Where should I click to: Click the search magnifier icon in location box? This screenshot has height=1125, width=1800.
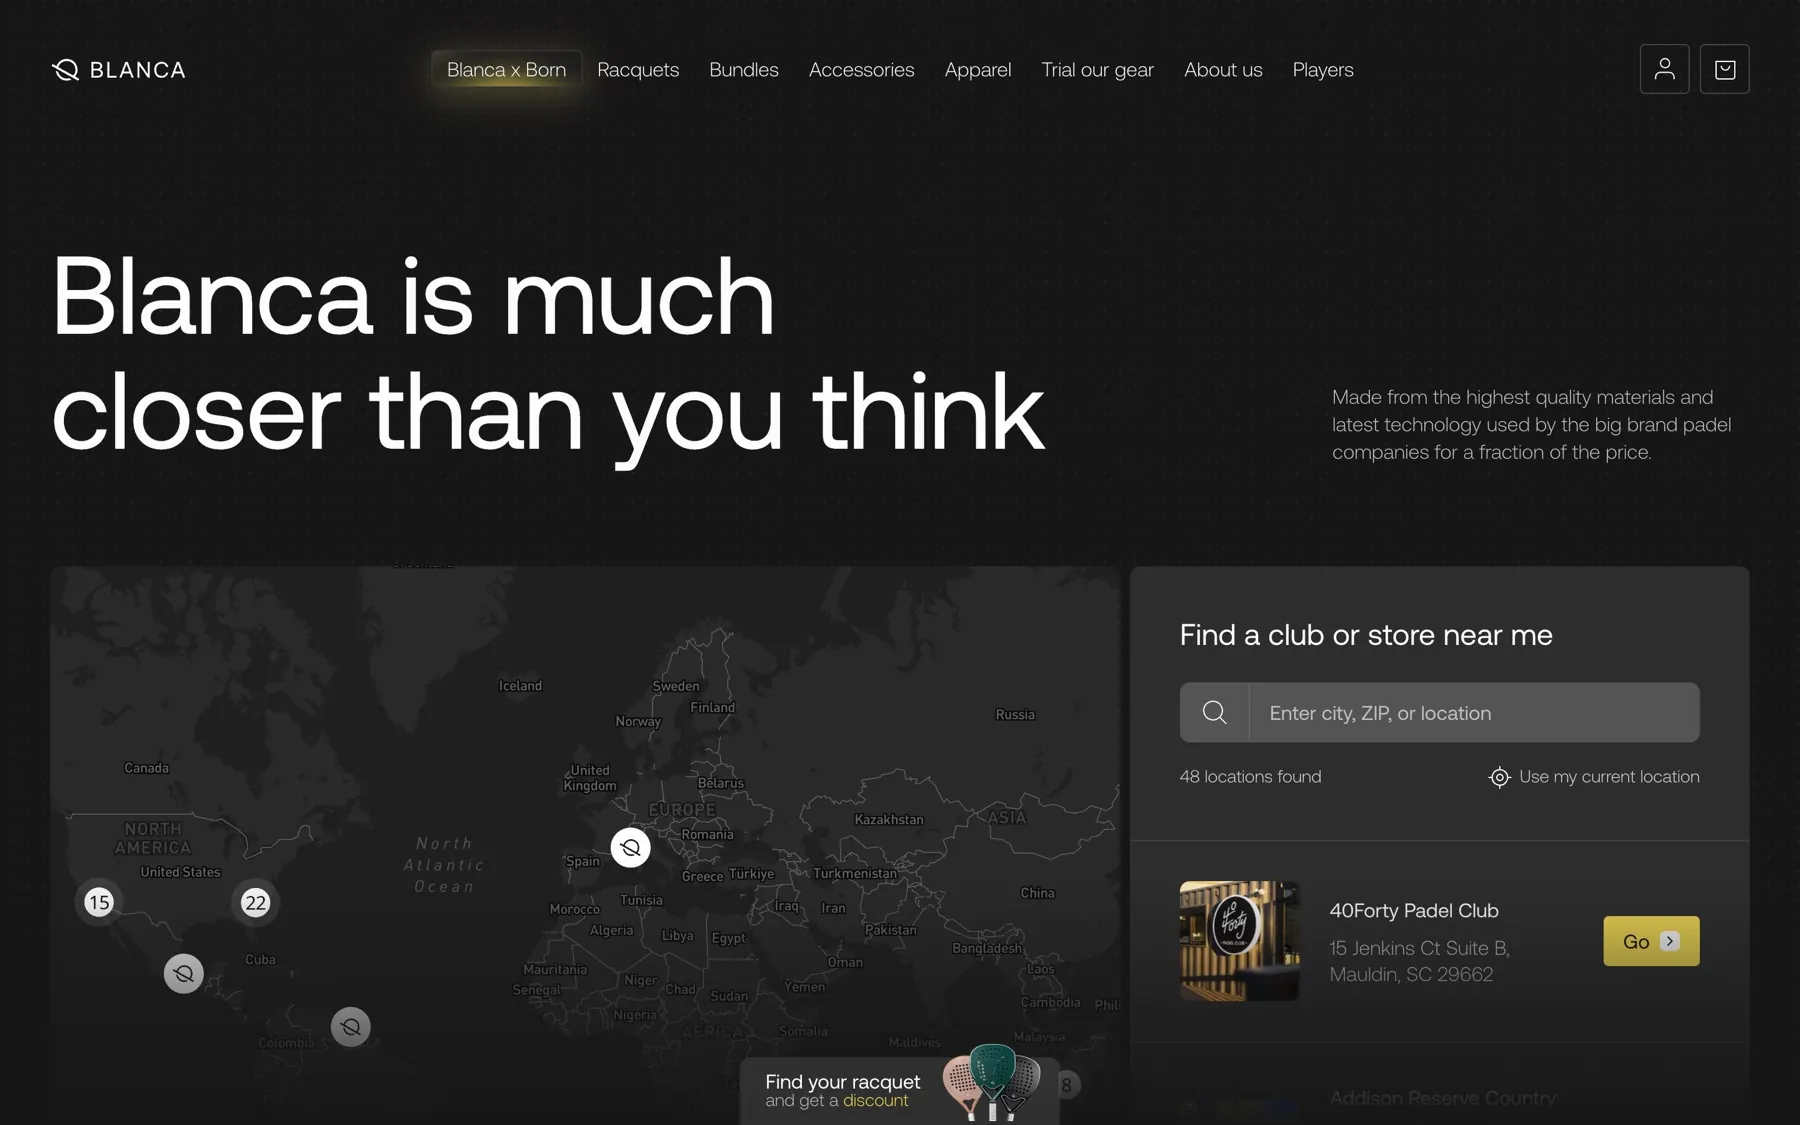point(1214,712)
